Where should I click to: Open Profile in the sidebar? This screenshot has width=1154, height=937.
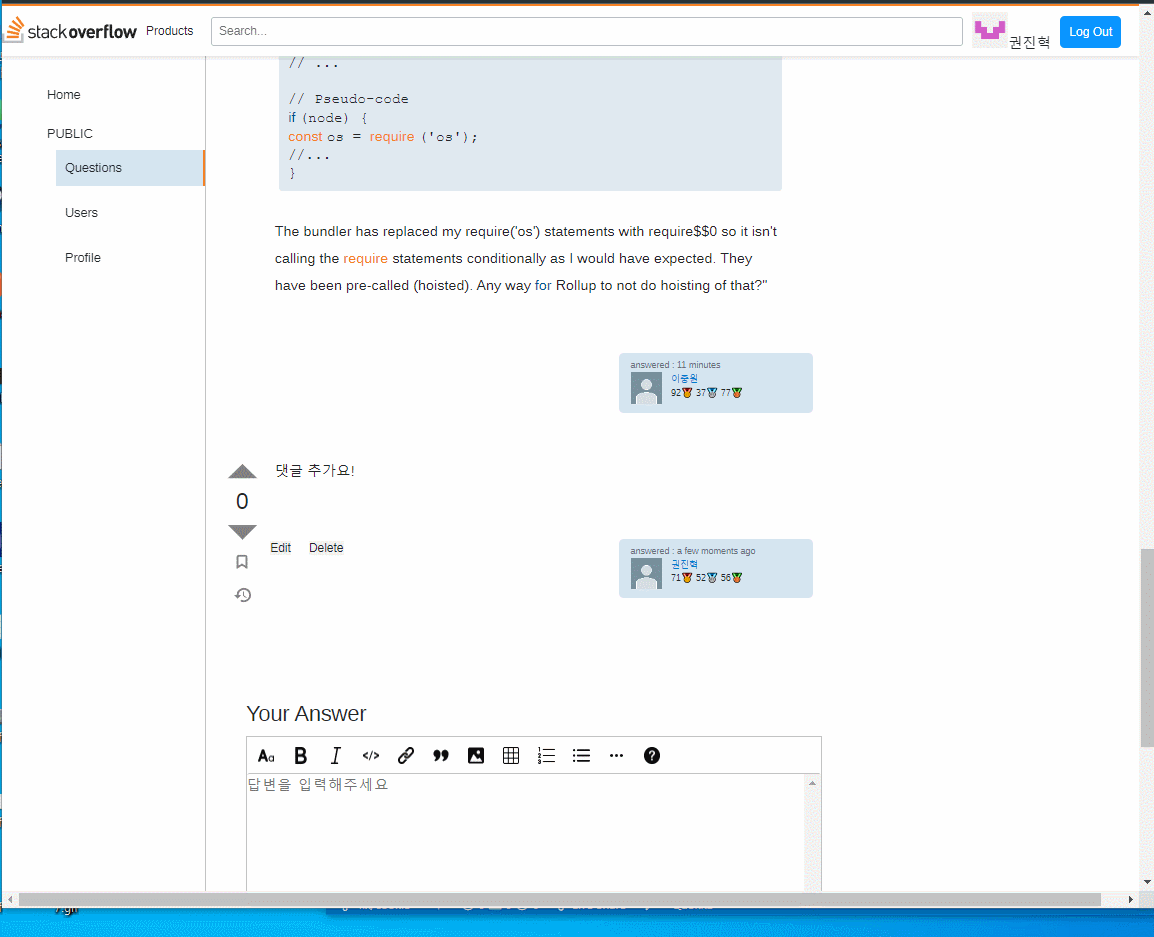pyautogui.click(x=82, y=258)
